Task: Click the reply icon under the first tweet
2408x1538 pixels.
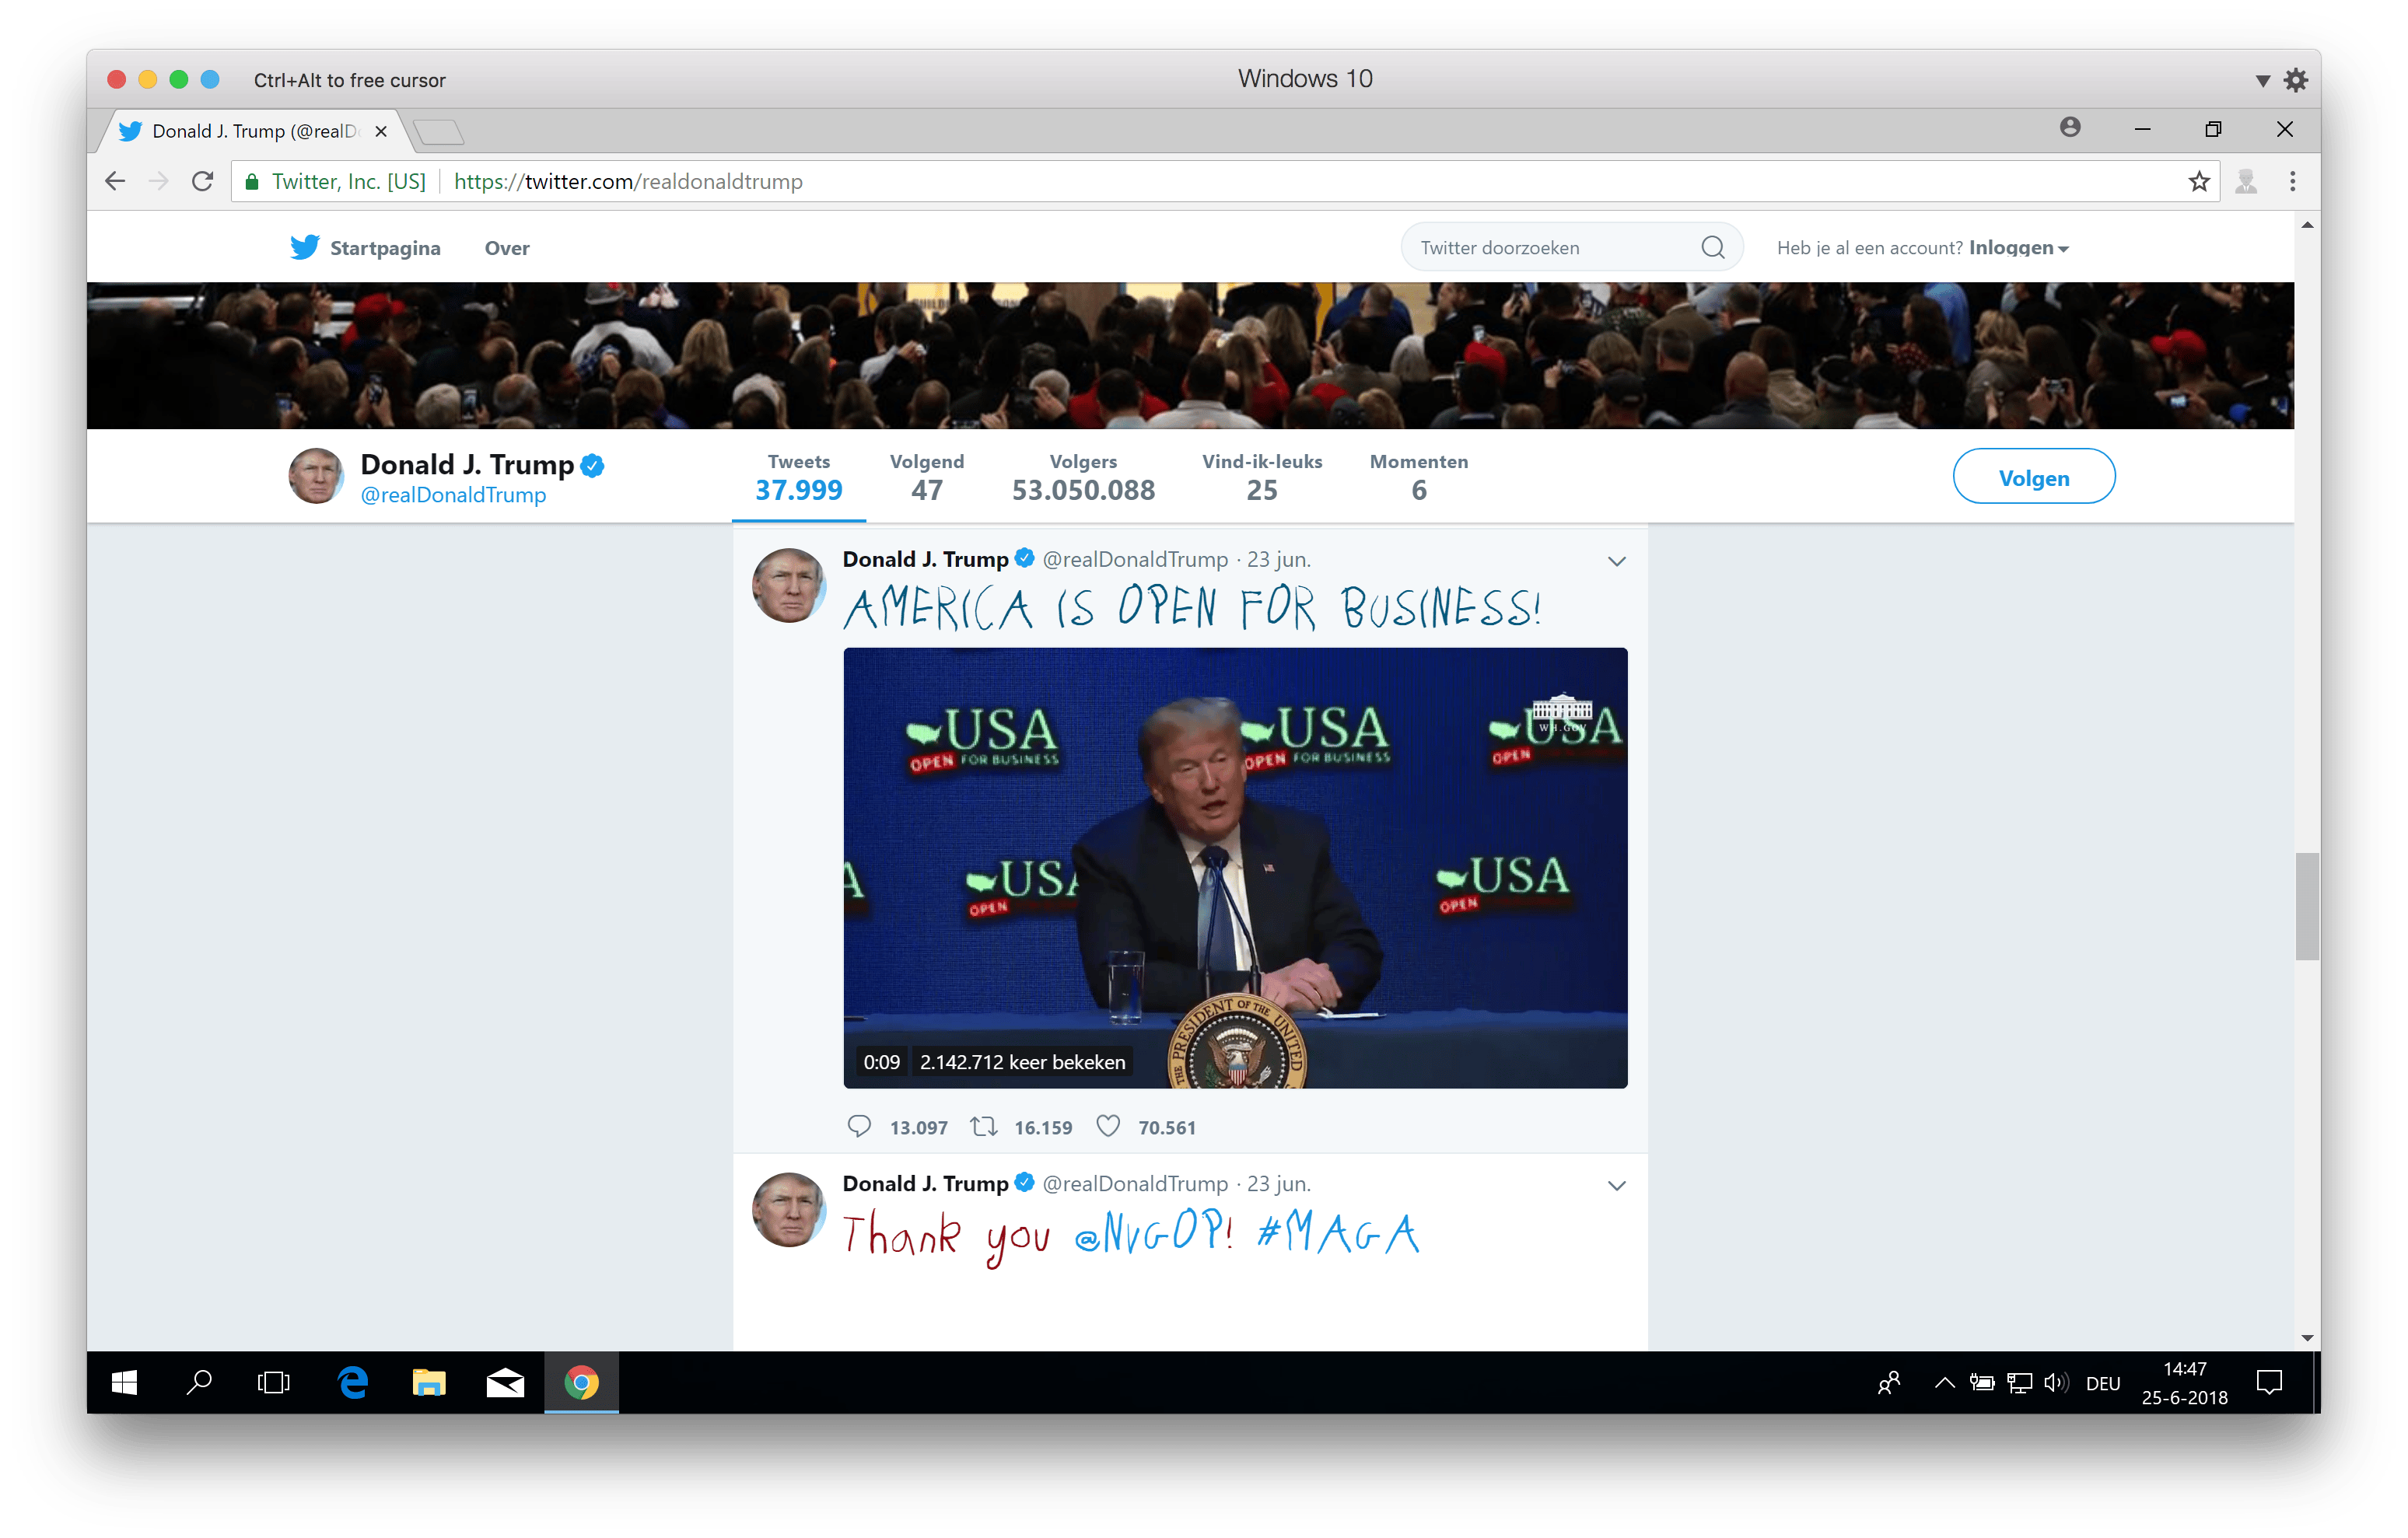Action: click(859, 1126)
